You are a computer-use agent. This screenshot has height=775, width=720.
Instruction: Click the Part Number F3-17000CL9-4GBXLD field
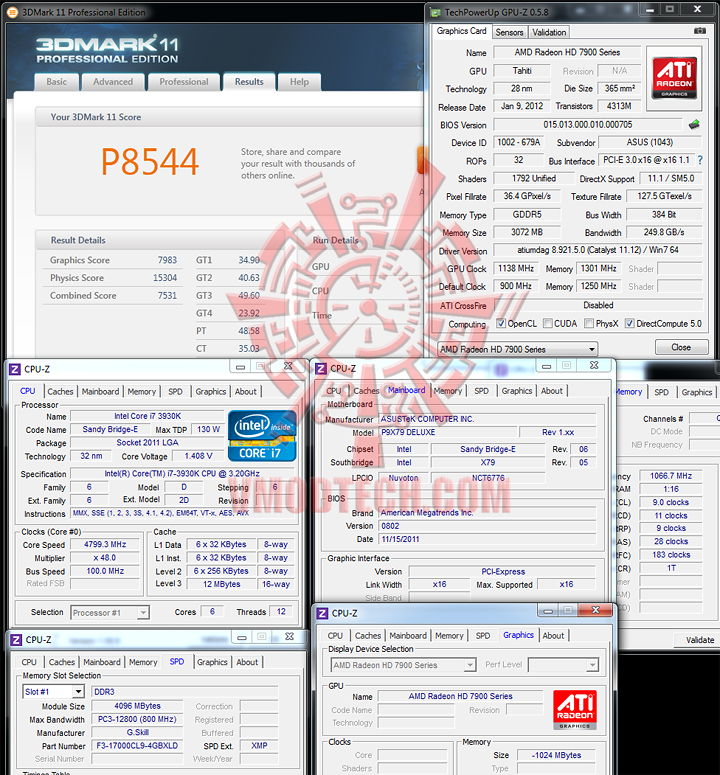pos(137,746)
